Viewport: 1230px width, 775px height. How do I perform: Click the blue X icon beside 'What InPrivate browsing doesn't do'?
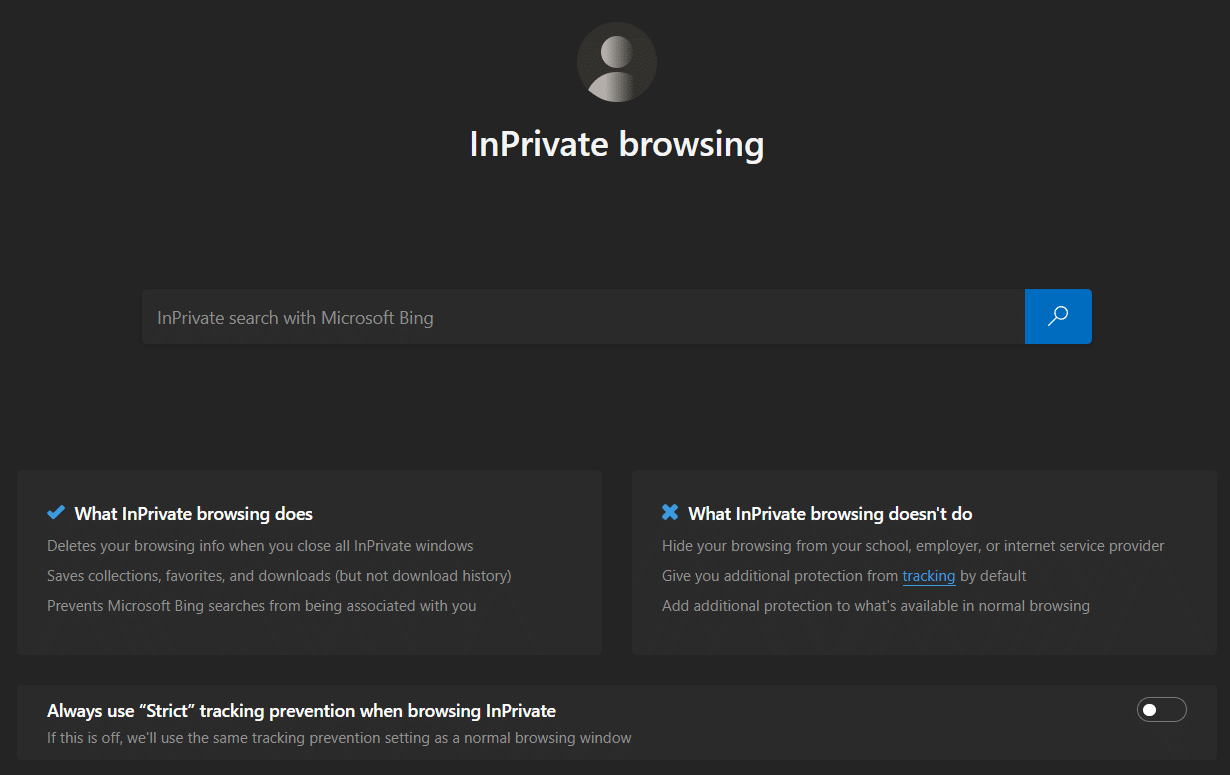coord(670,513)
